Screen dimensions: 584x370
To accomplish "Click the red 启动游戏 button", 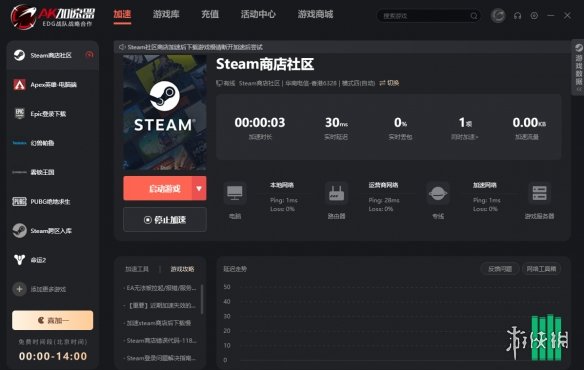I will coord(158,189).
